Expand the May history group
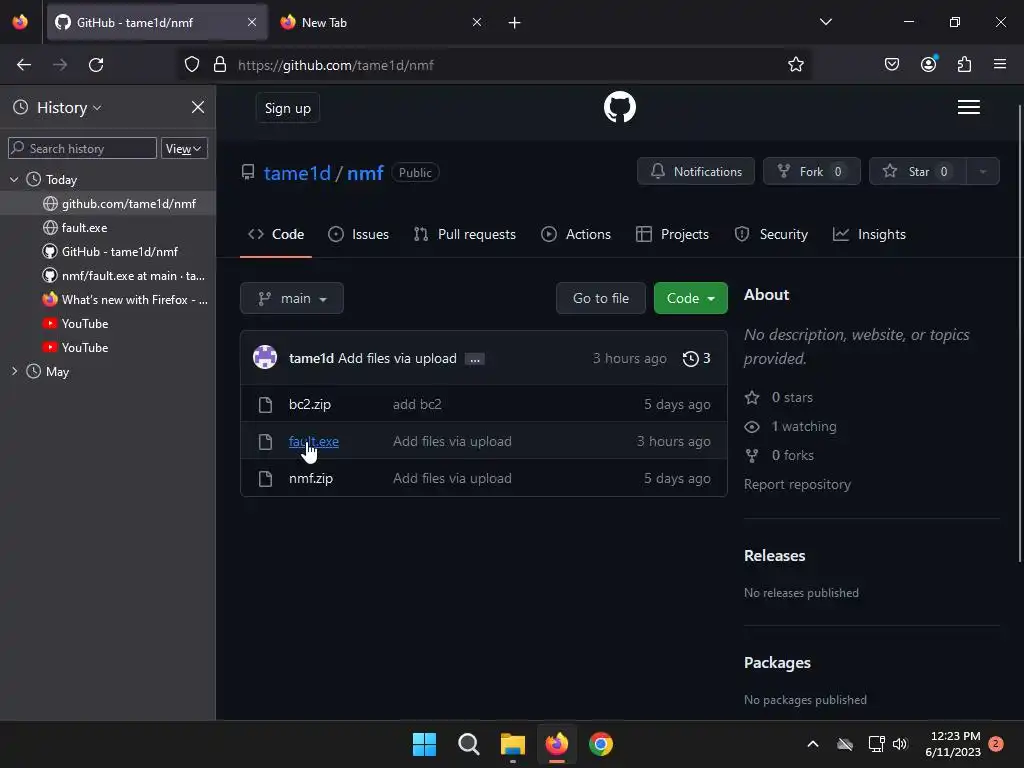The height and width of the screenshot is (768, 1024). coord(14,371)
